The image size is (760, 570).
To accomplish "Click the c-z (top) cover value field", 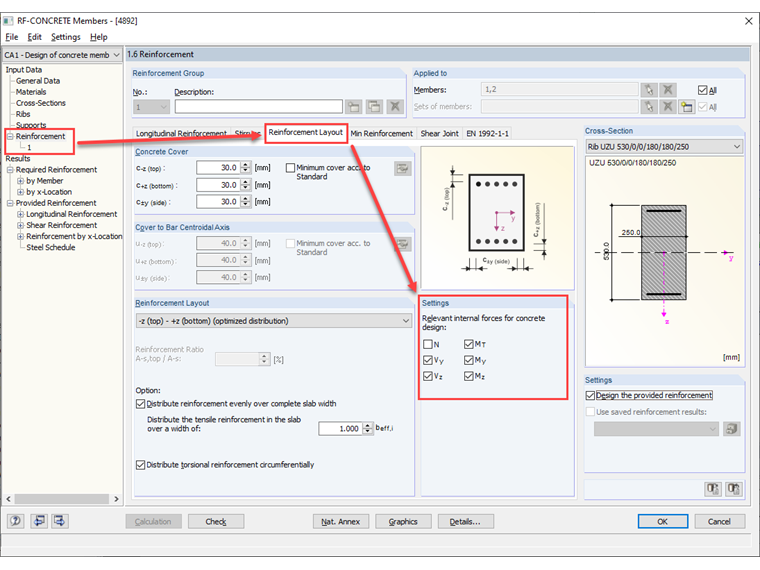I will point(218,168).
